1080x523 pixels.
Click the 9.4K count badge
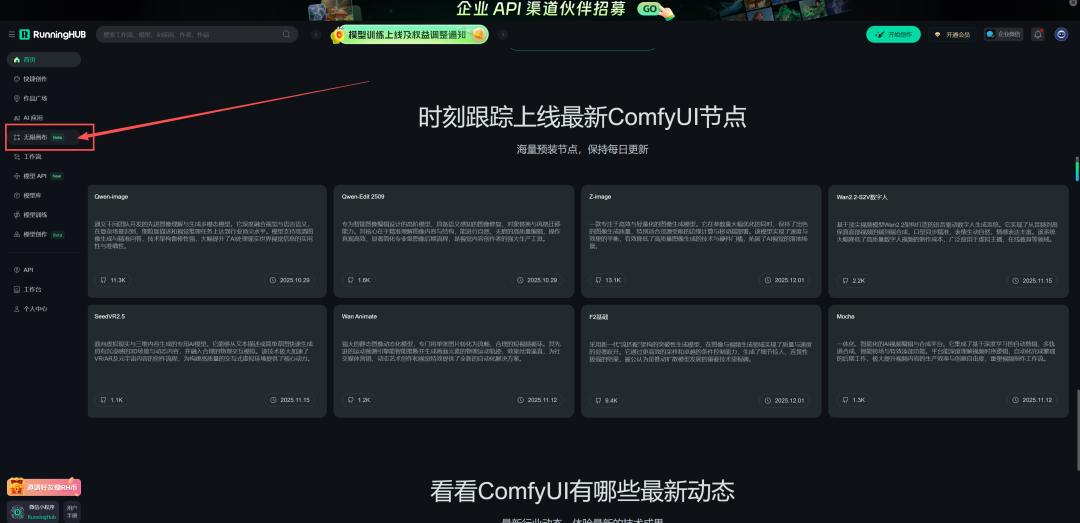pos(606,400)
